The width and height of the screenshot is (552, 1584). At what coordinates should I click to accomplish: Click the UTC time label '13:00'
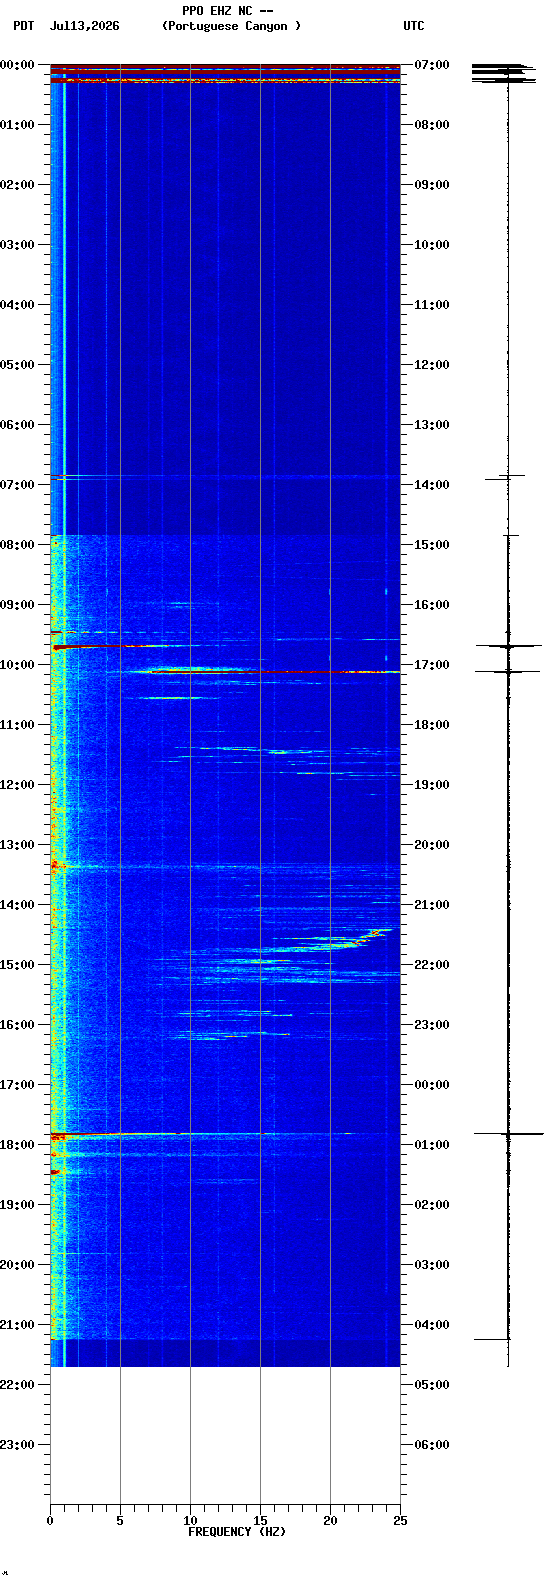click(432, 425)
